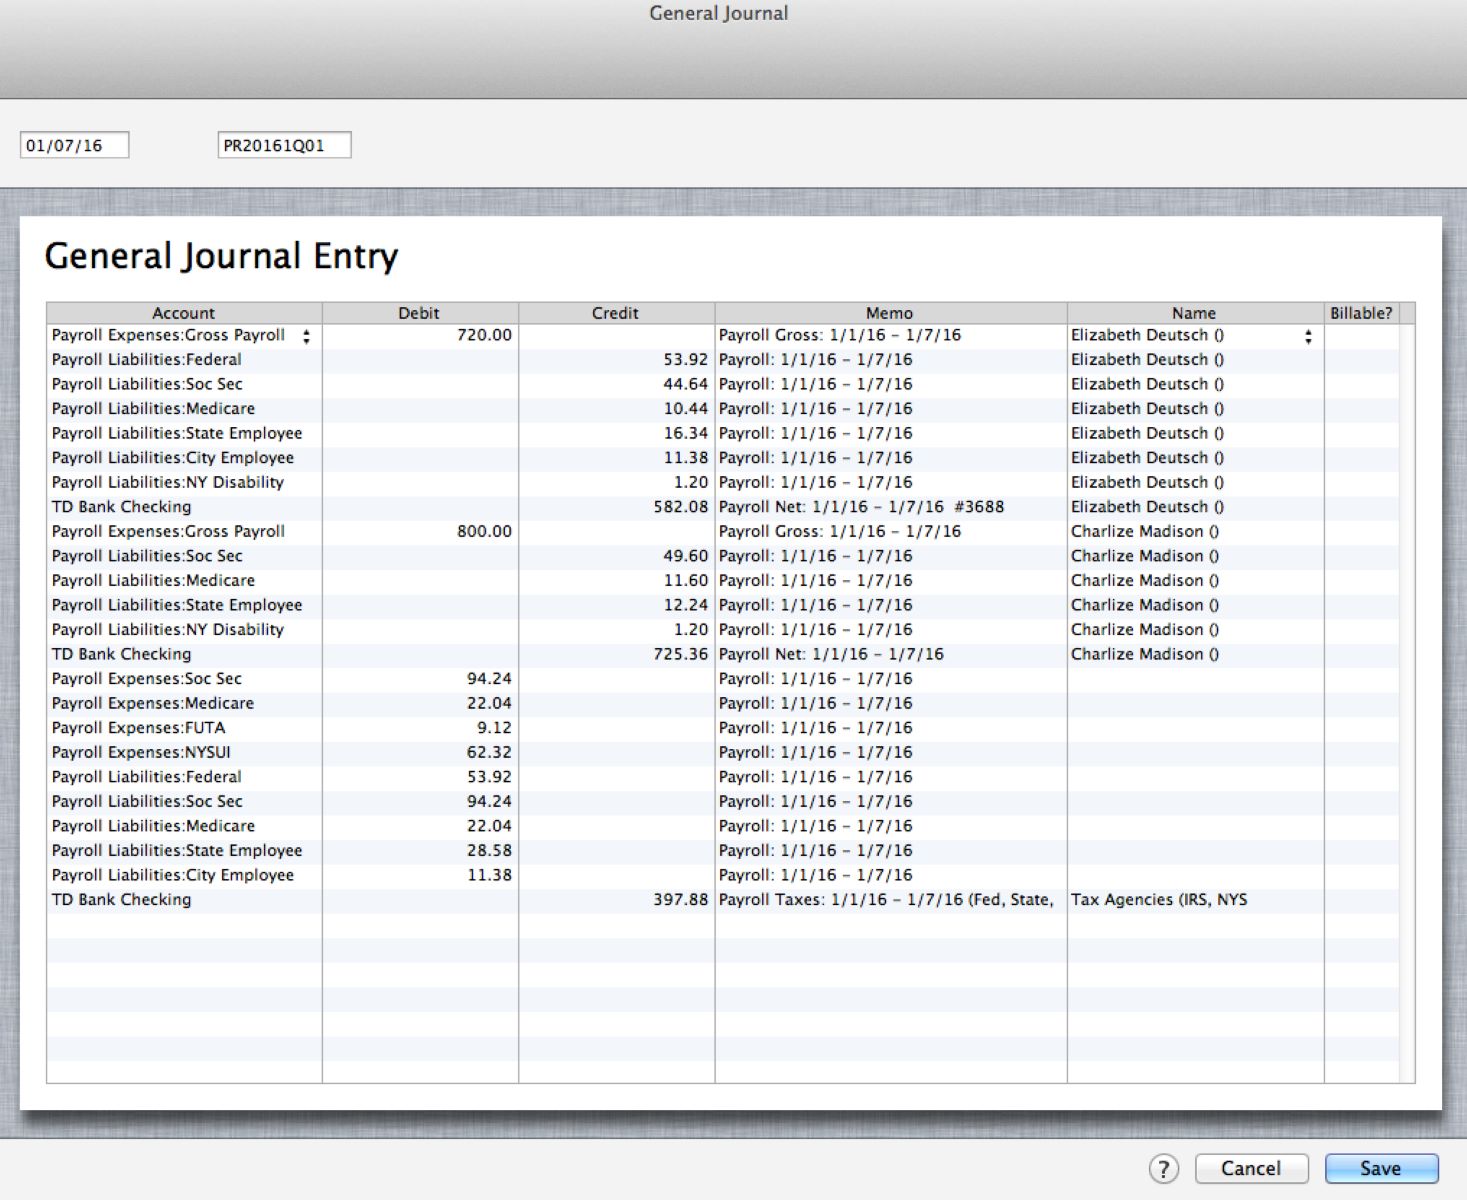Click the Cancel button

click(1250, 1168)
